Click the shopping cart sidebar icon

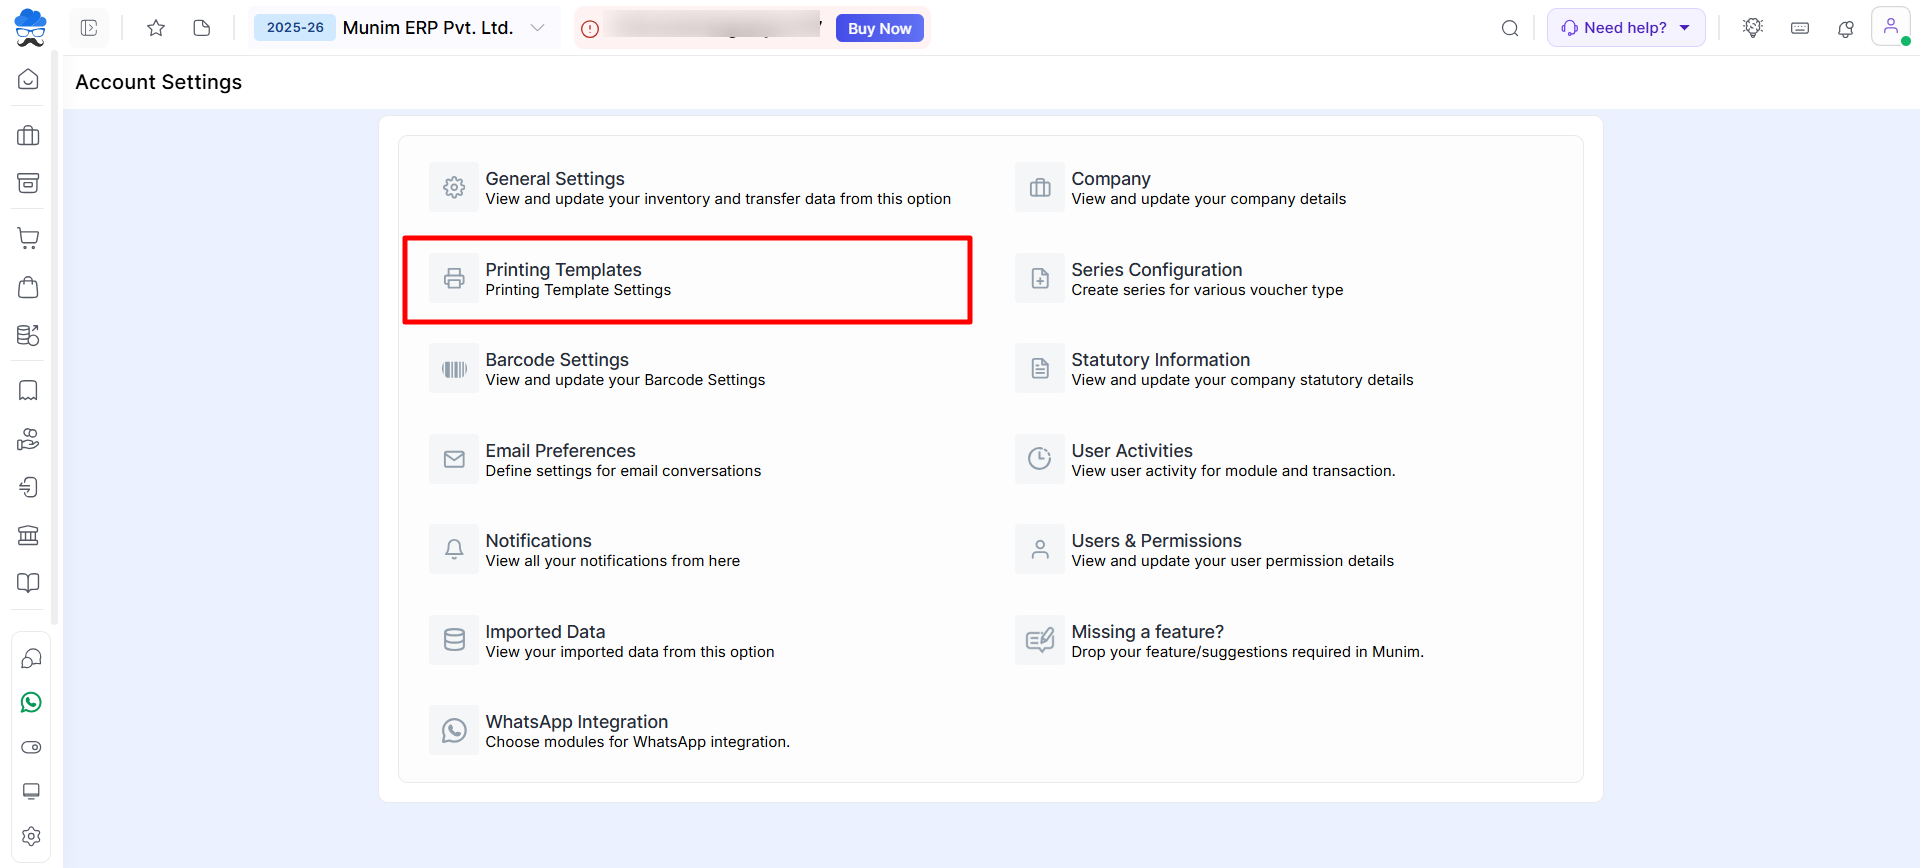(29, 238)
